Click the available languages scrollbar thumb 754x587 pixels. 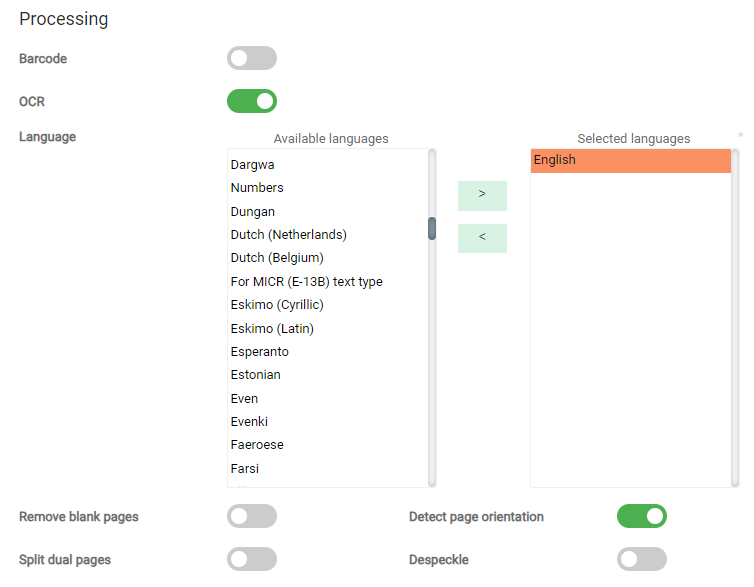click(x=432, y=229)
